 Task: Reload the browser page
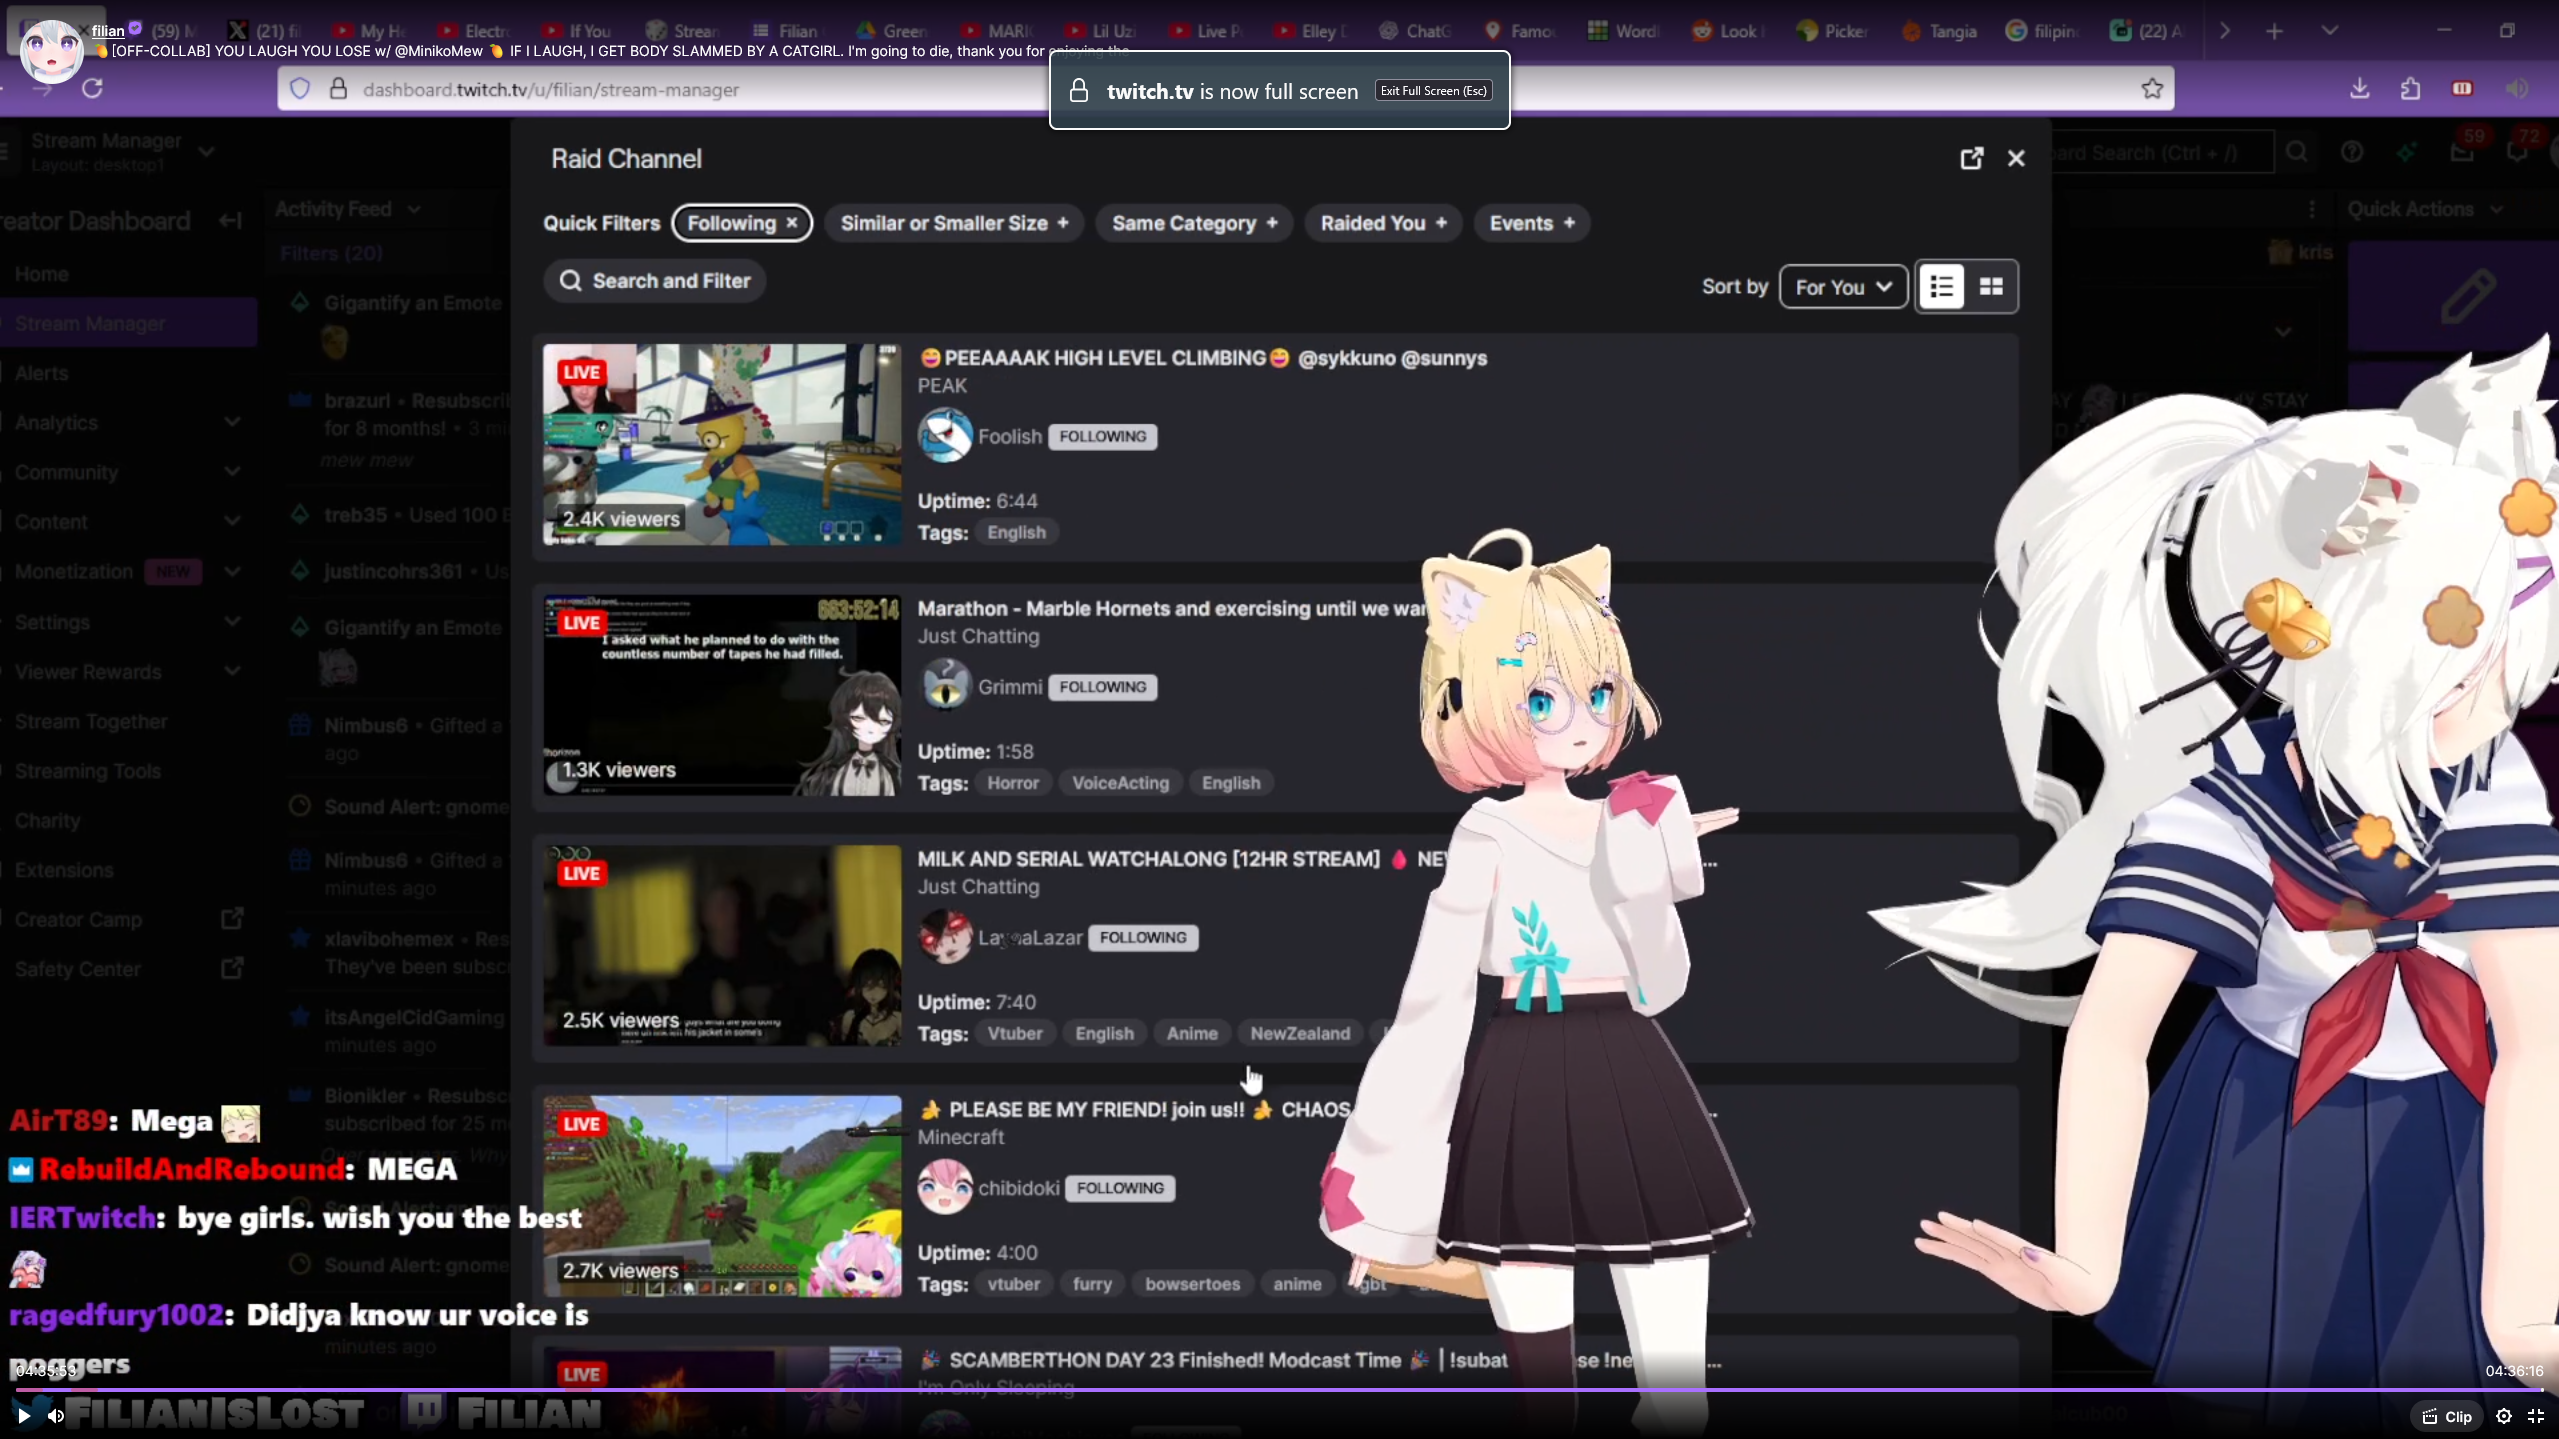click(x=92, y=88)
